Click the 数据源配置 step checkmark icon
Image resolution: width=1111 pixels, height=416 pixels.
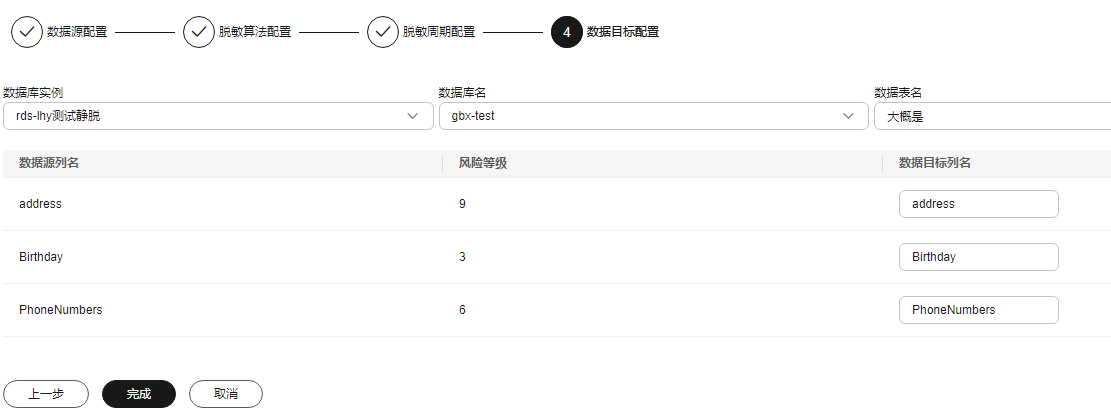pos(27,32)
